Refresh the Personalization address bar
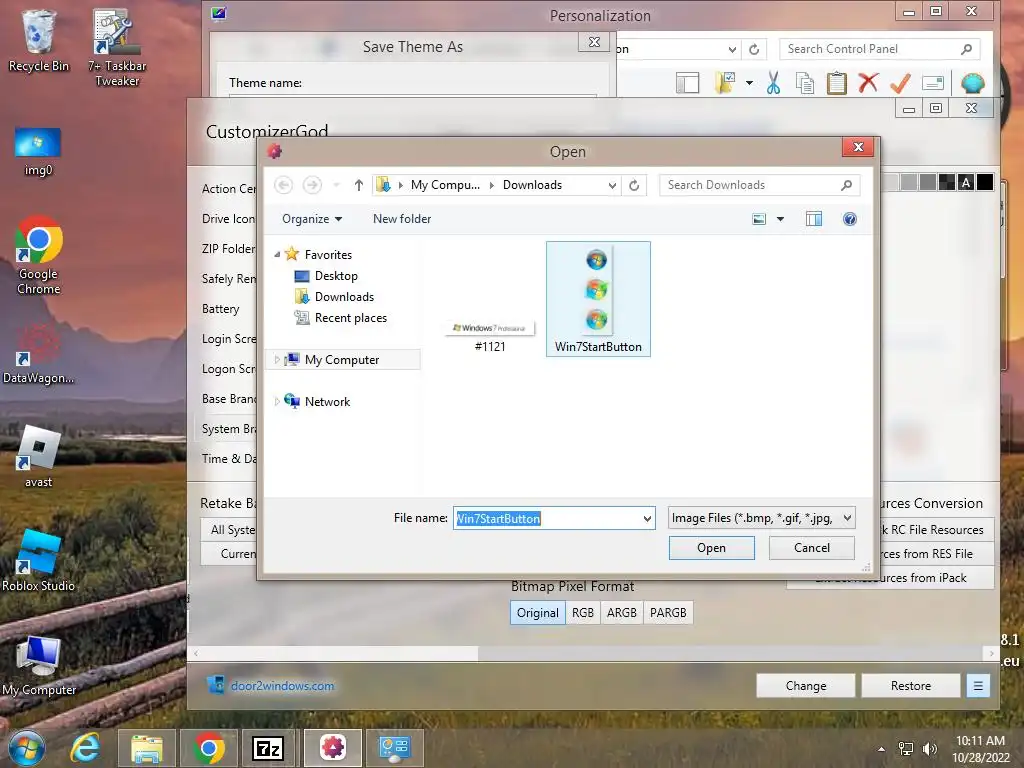The width and height of the screenshot is (1024, 768). click(754, 49)
